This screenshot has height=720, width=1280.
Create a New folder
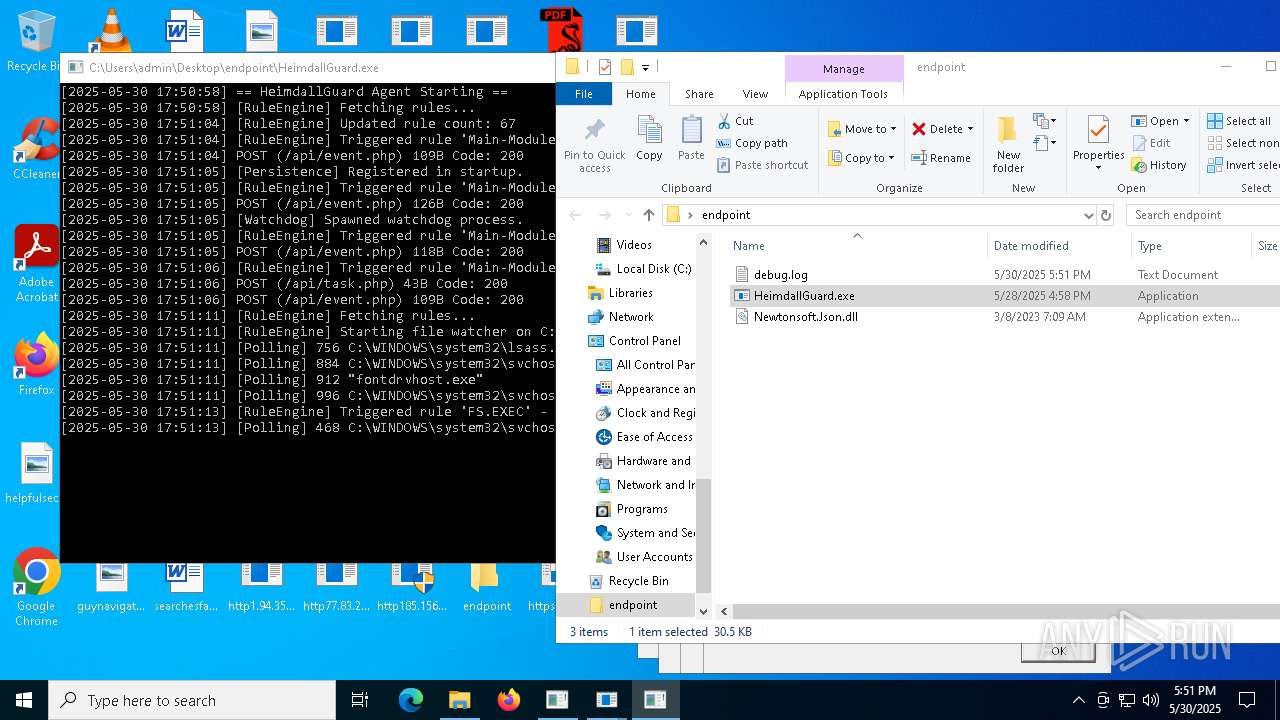(x=1008, y=144)
